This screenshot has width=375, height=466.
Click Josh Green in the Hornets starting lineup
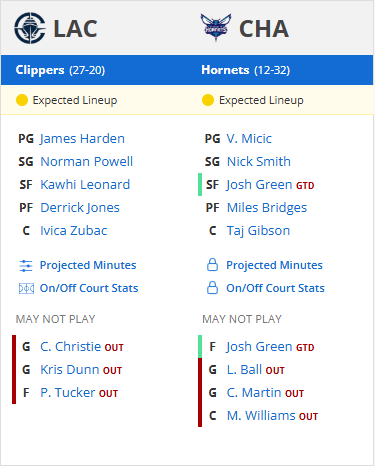[x=259, y=185]
